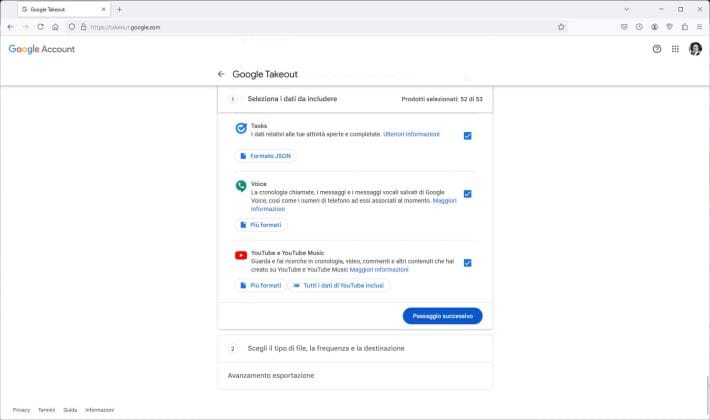Click the YouTube red logo icon
This screenshot has height=420, width=710.
tap(241, 256)
